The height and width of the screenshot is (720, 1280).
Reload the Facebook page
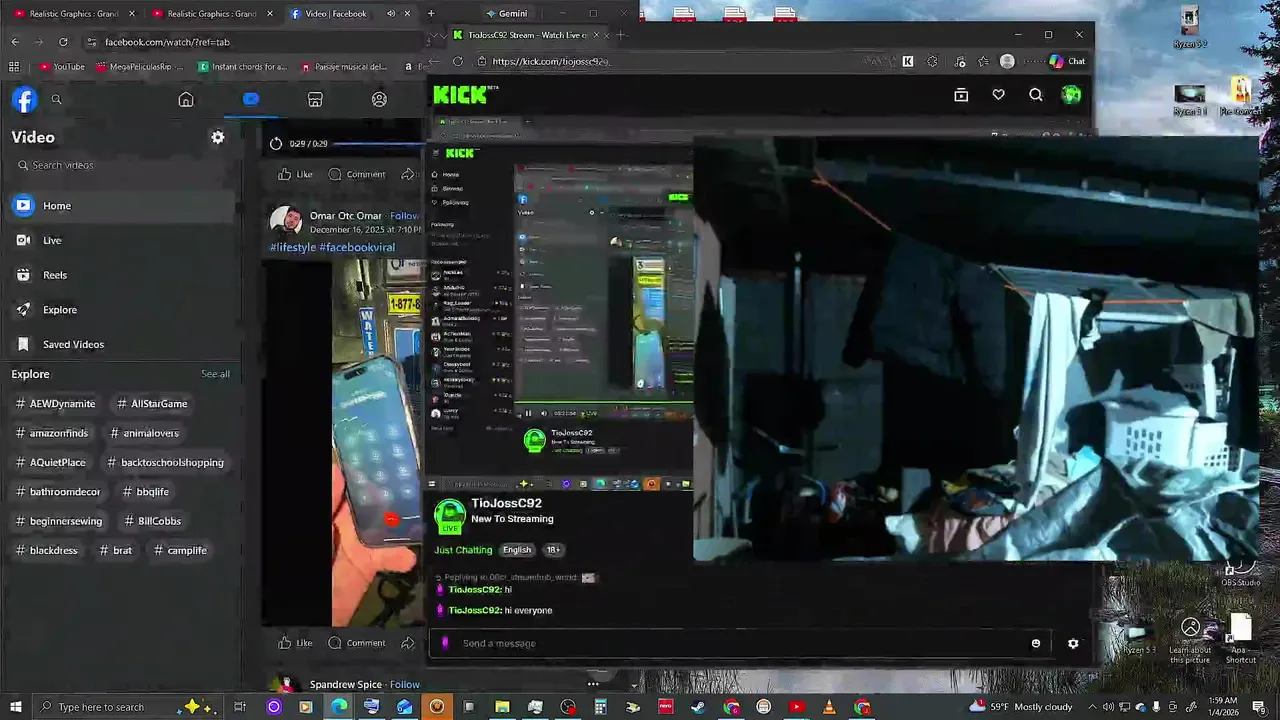[x=63, y=42]
